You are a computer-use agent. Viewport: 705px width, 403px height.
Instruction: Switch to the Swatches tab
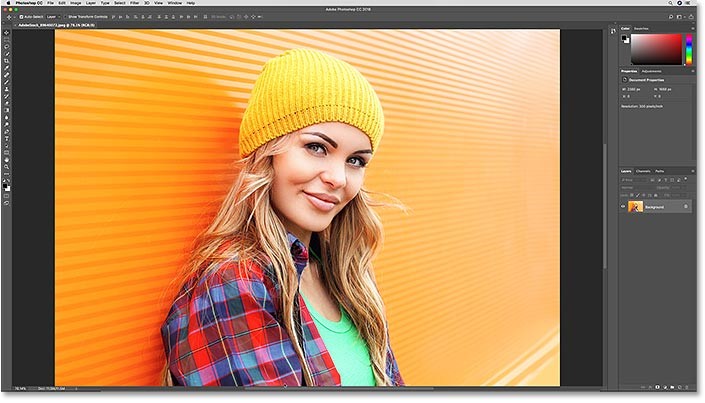(641, 29)
